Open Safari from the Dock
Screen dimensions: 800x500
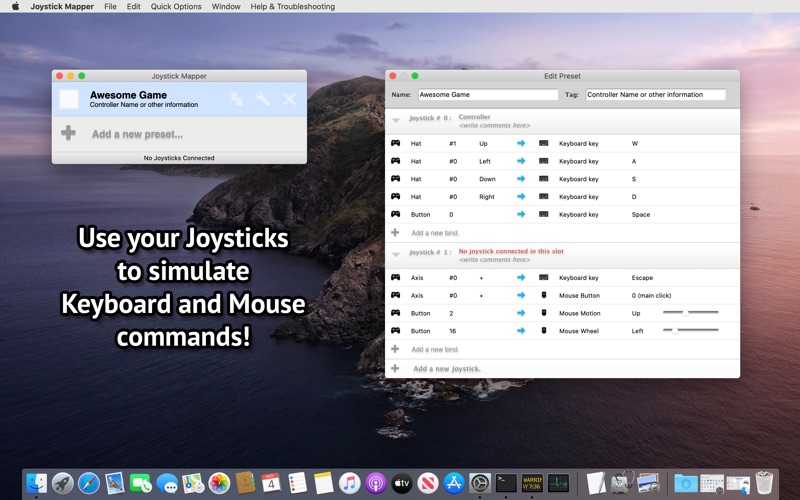click(89, 483)
